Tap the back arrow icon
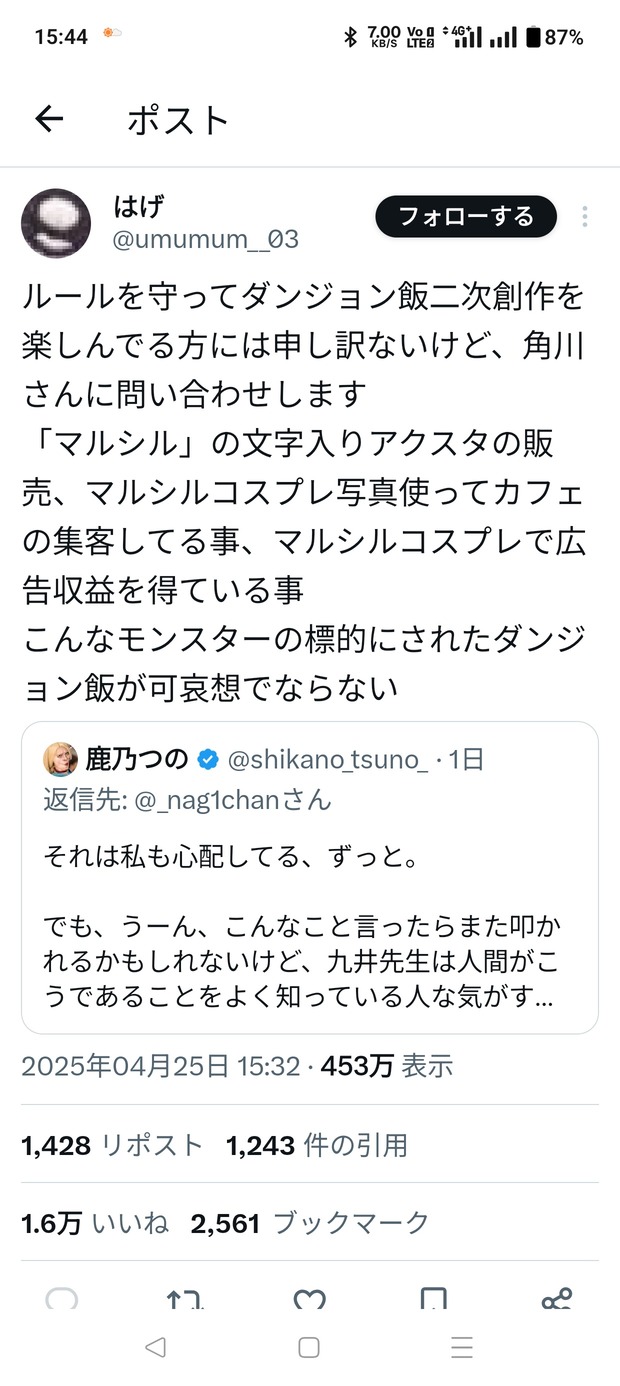This screenshot has width=620, height=1386. [x=49, y=120]
